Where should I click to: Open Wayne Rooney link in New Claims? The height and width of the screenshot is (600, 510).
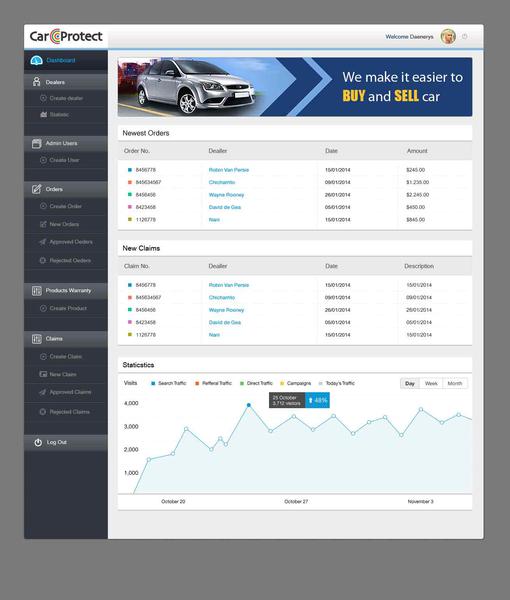226,310
